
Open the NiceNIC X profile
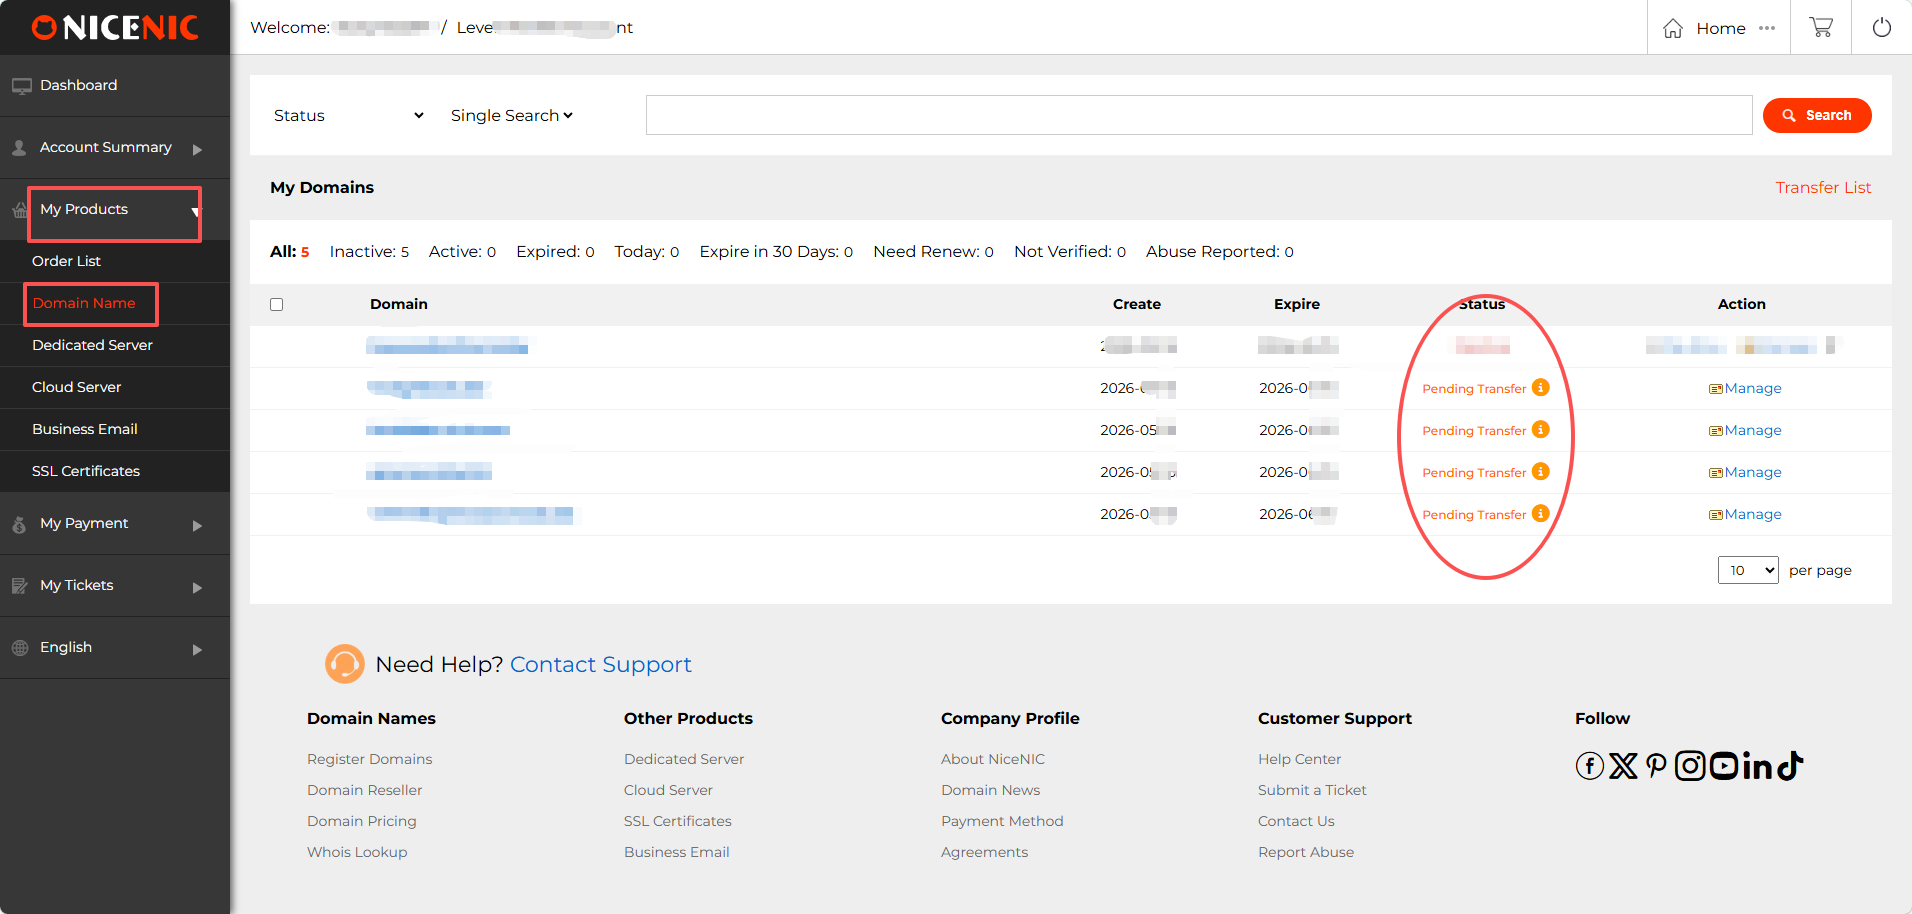tap(1623, 766)
